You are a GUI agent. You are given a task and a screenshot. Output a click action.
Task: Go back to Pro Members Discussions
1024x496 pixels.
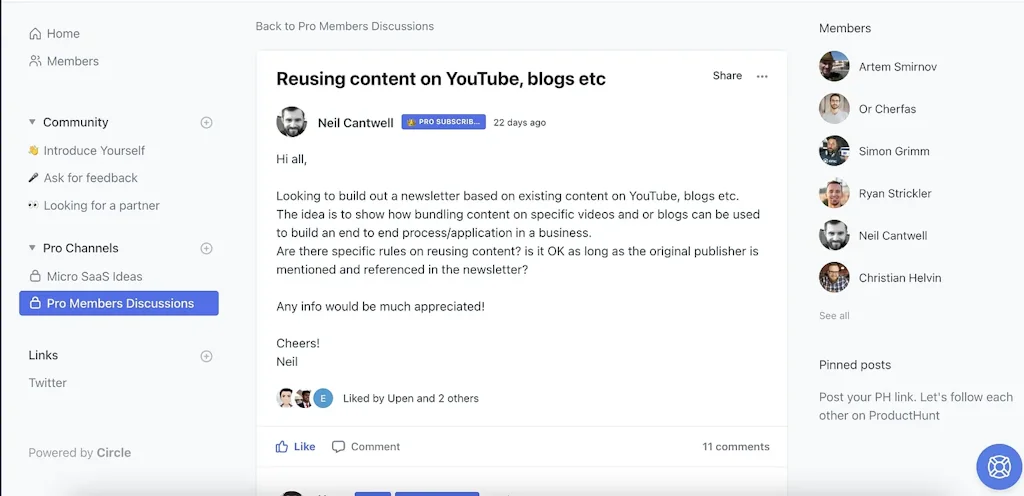click(344, 26)
